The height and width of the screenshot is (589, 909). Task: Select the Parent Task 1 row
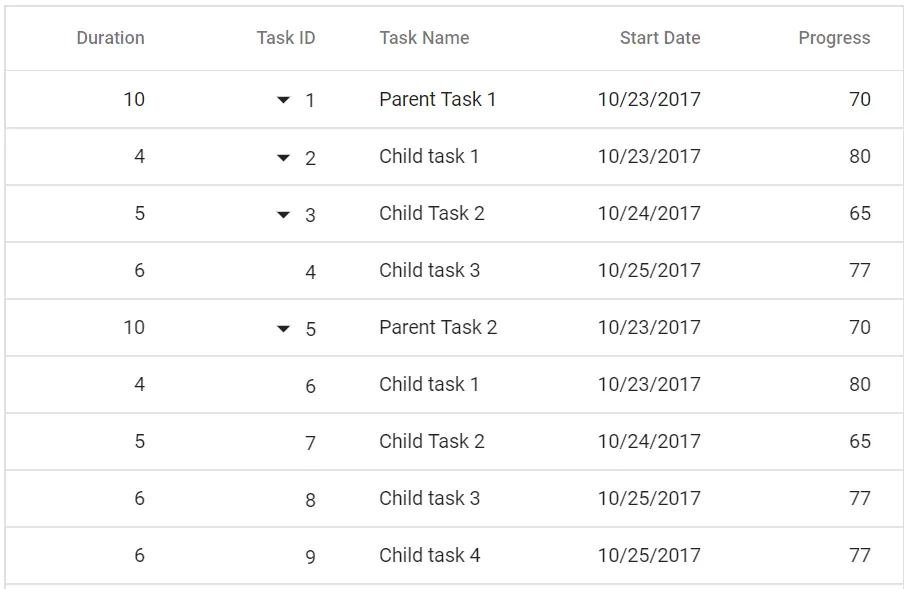click(438, 99)
